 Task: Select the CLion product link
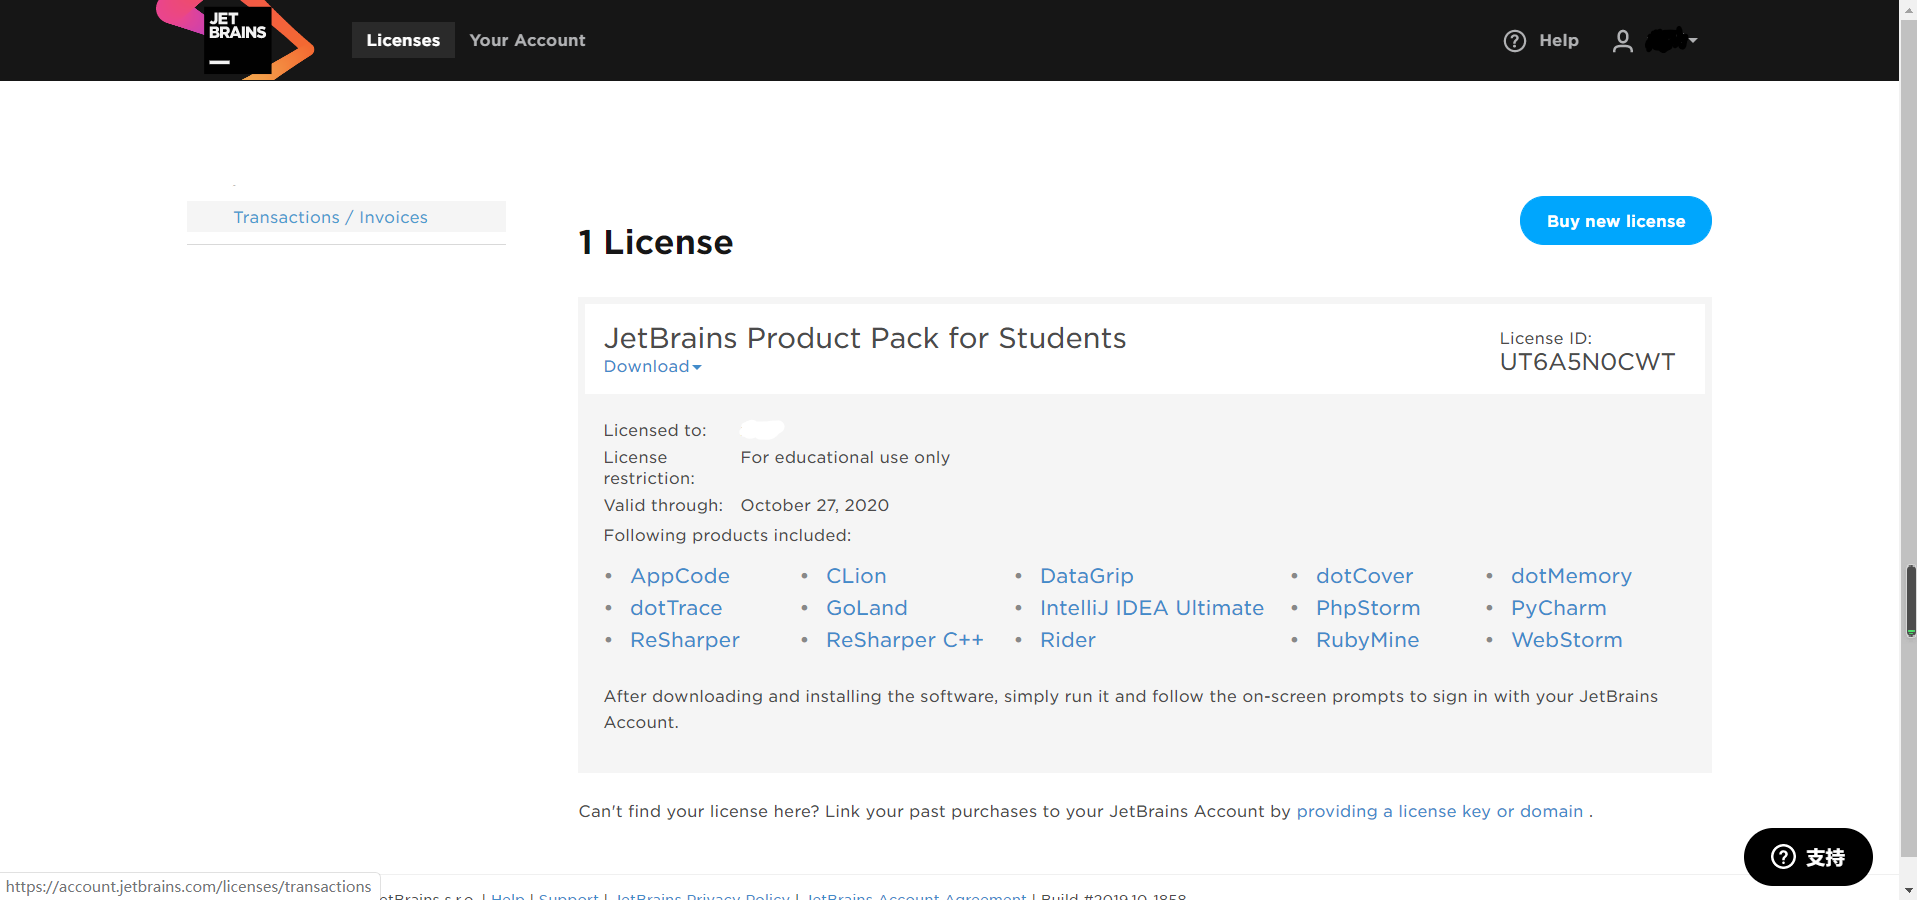point(855,575)
